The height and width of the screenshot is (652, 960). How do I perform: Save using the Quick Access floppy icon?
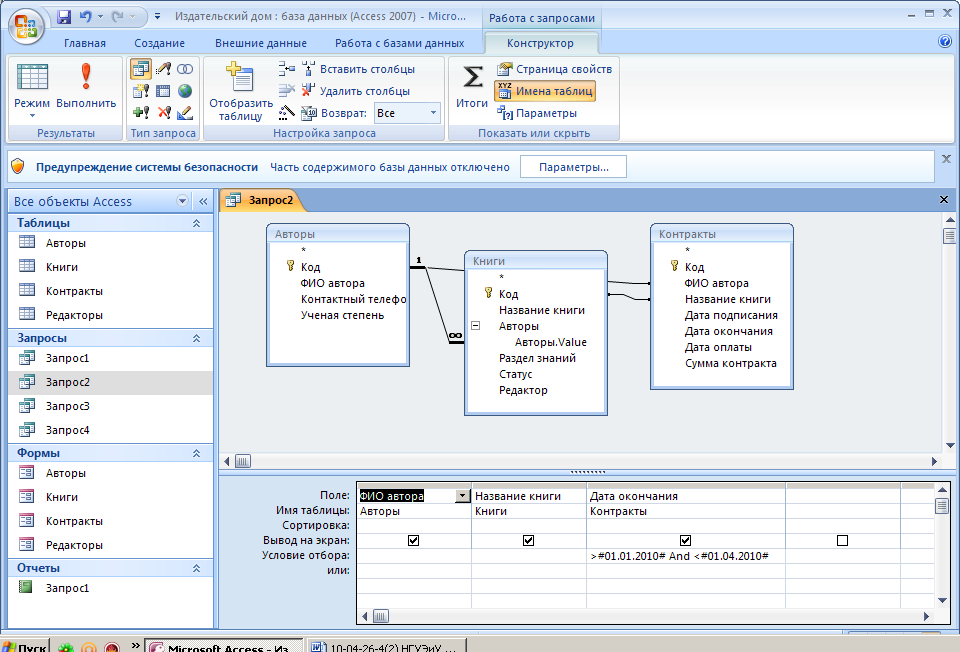pyautogui.click(x=64, y=17)
